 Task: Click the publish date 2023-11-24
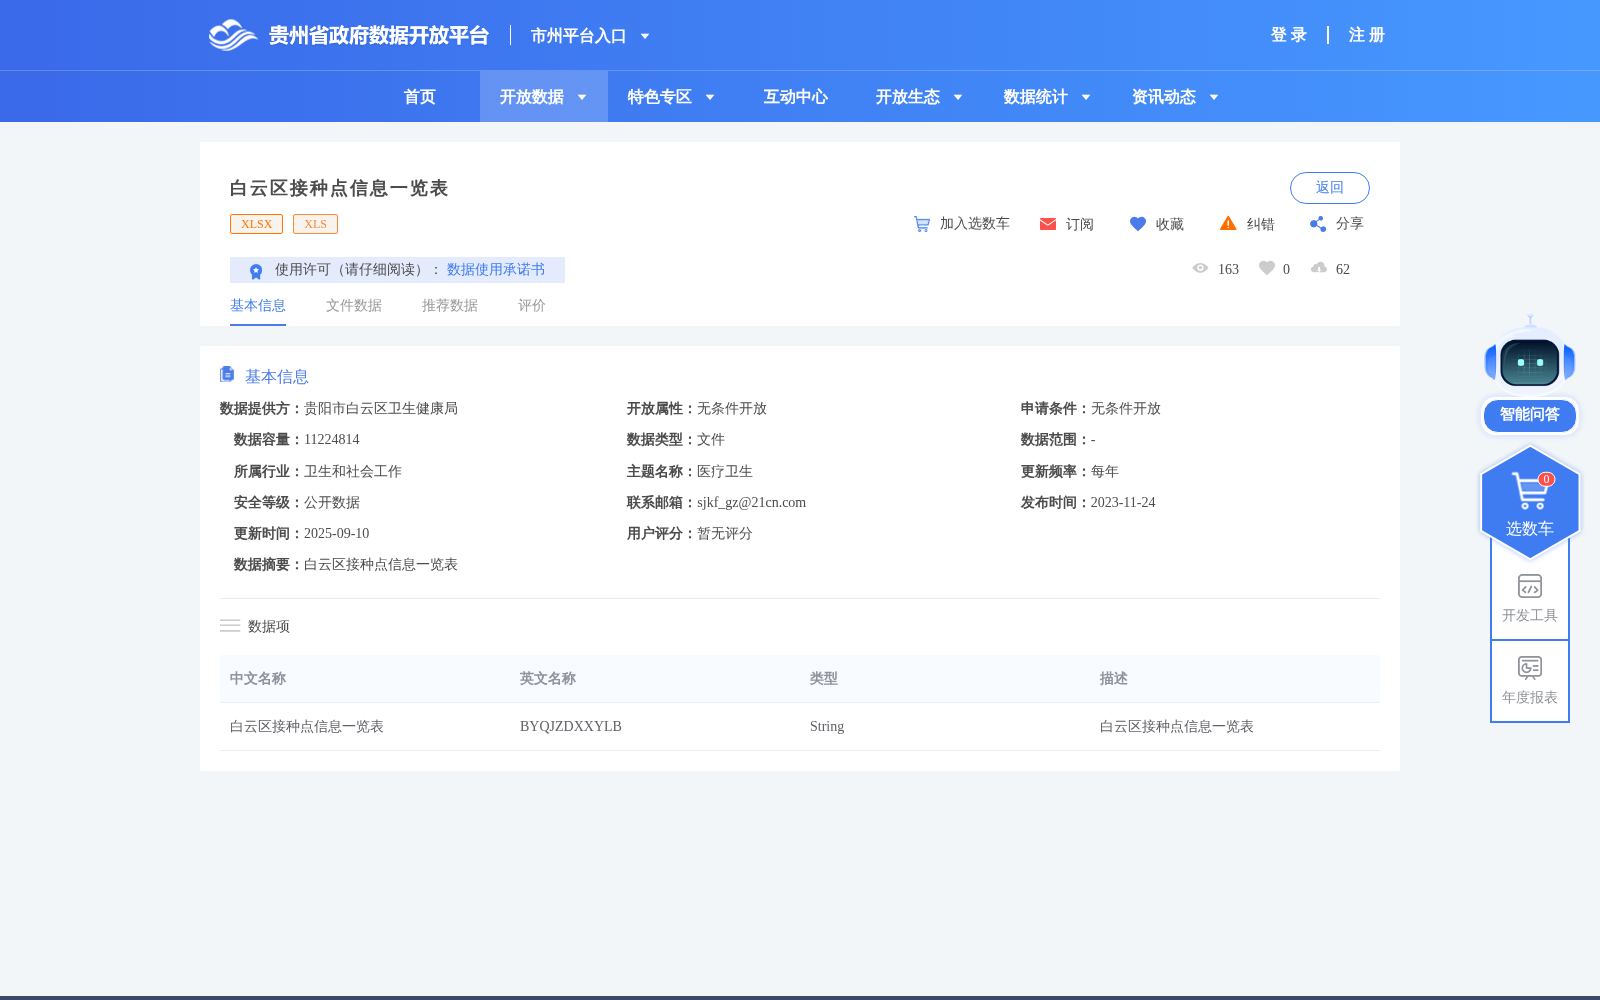pos(1123,503)
